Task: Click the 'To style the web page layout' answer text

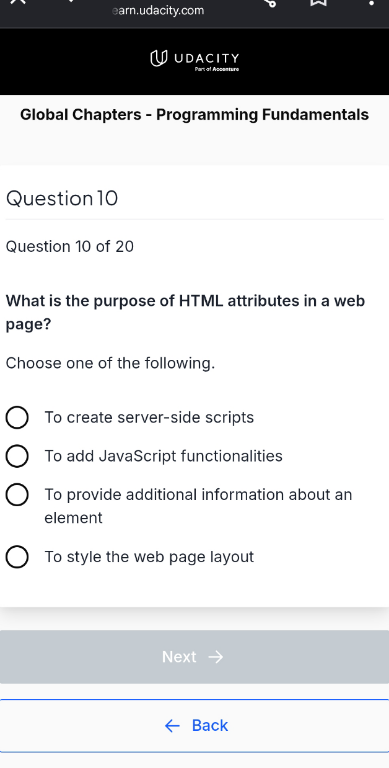Action: (149, 557)
